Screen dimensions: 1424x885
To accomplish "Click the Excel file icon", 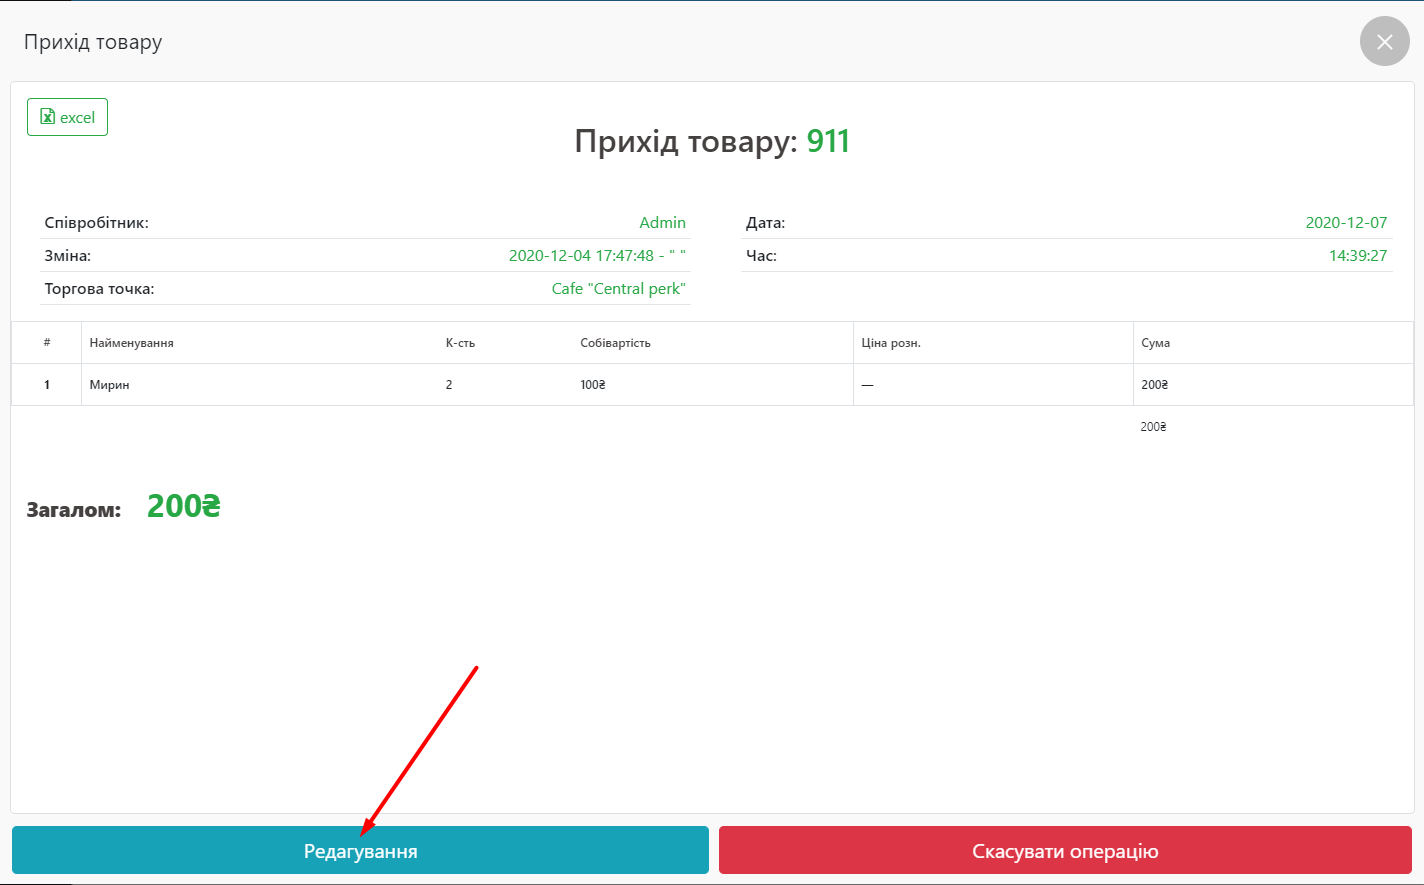I will click(47, 117).
